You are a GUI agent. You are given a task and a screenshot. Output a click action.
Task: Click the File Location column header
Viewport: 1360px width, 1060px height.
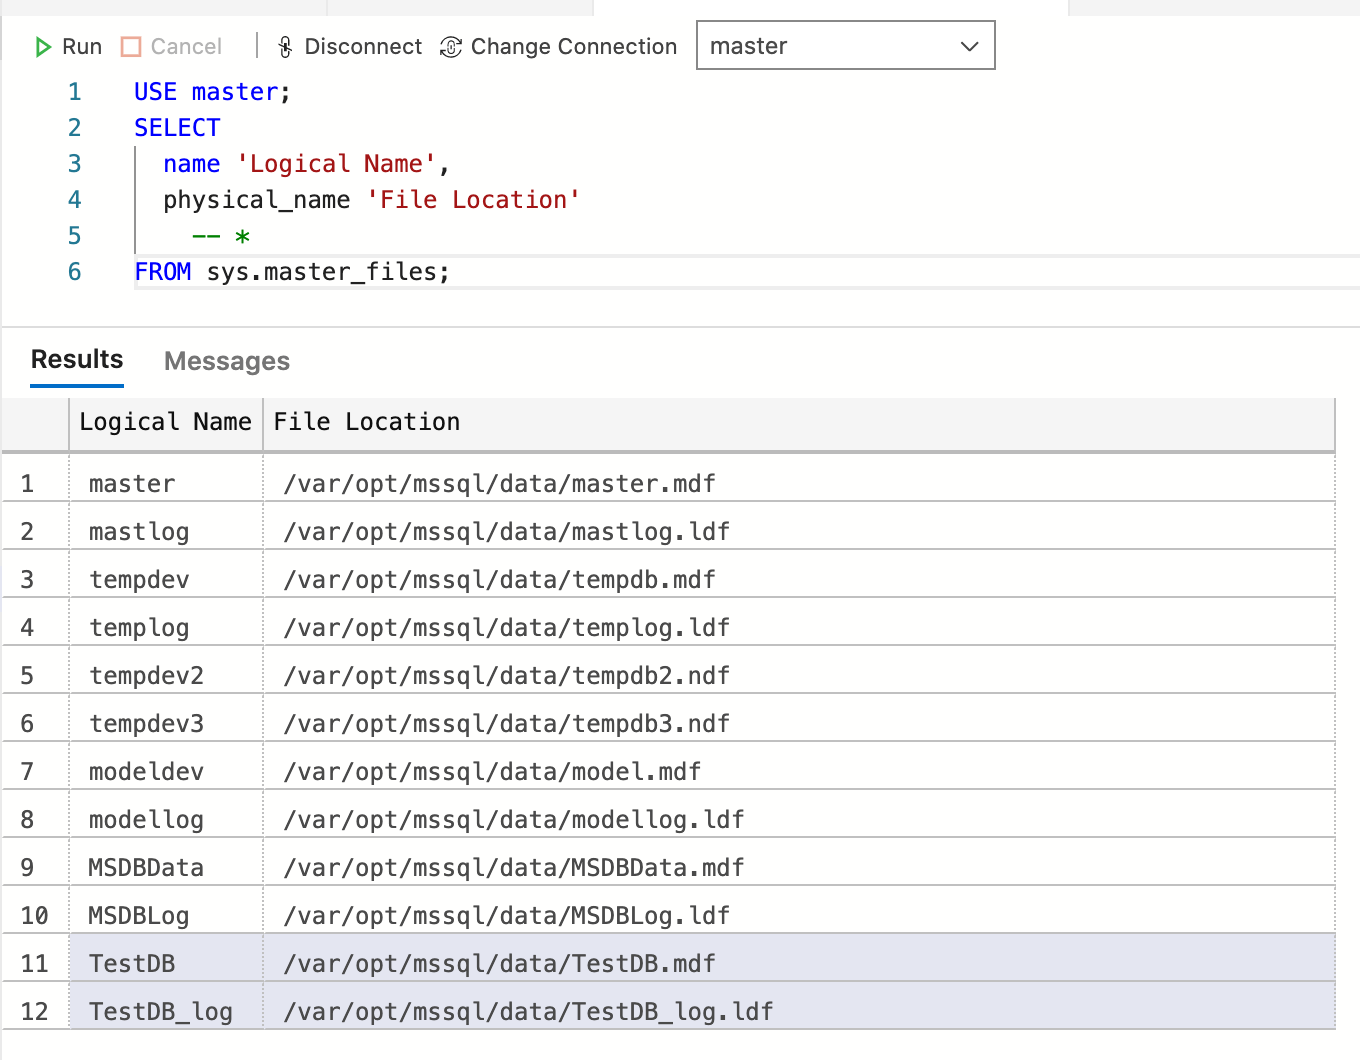[367, 422]
